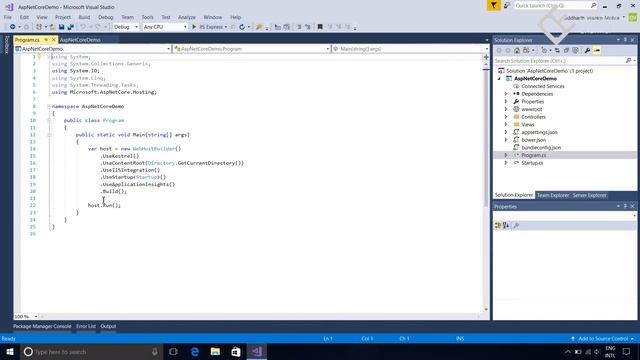Click the Save icon in the toolbar

[x=61, y=27]
